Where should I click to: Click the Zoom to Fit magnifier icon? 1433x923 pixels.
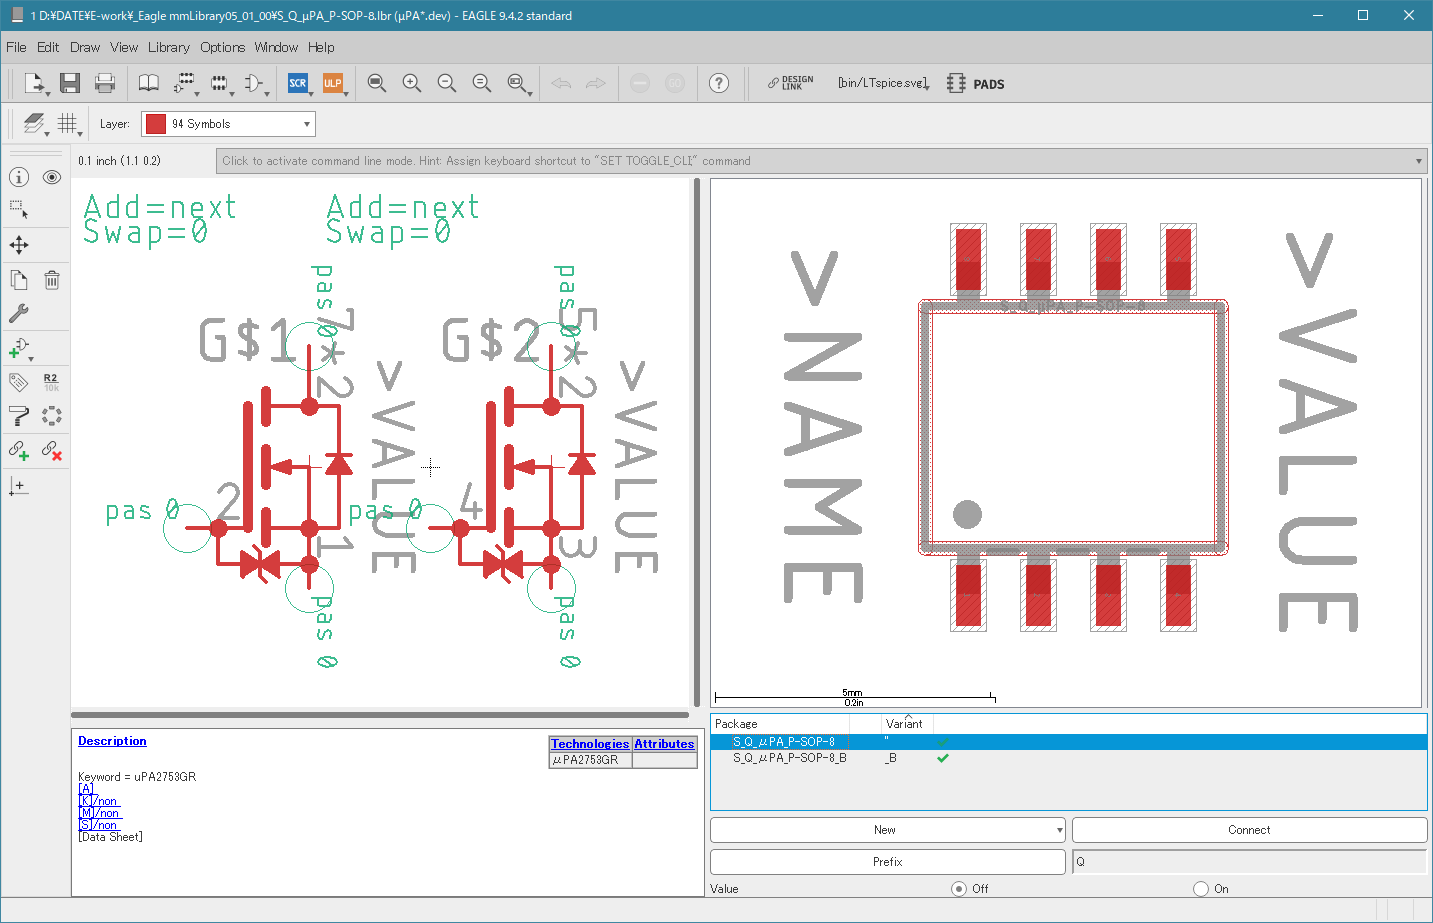[x=377, y=83]
